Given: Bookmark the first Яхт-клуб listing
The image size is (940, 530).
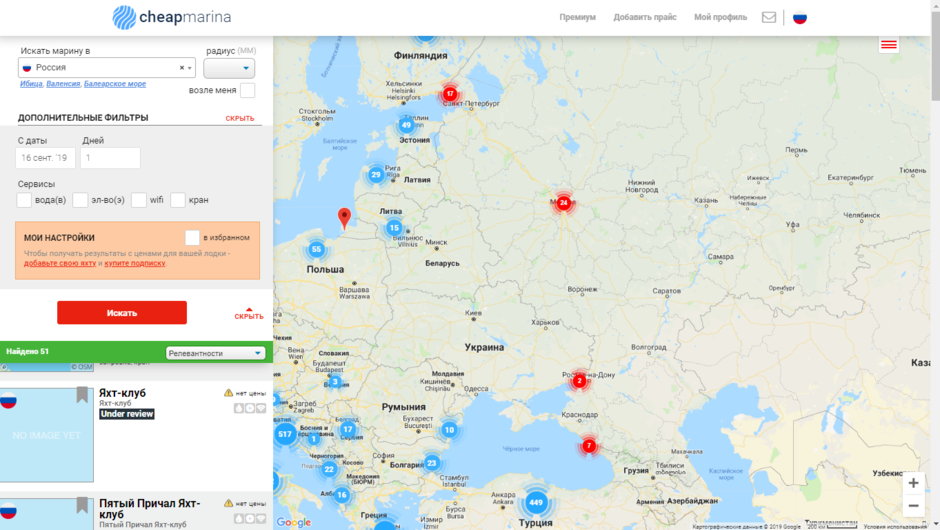Looking at the screenshot, I should click(82, 395).
